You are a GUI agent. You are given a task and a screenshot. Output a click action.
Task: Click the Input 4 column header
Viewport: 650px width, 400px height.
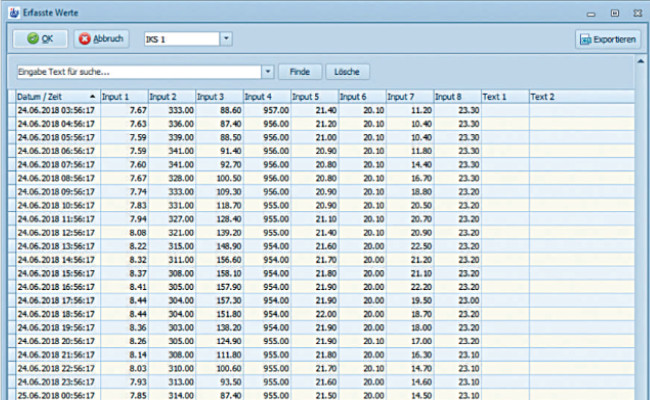[x=267, y=97]
